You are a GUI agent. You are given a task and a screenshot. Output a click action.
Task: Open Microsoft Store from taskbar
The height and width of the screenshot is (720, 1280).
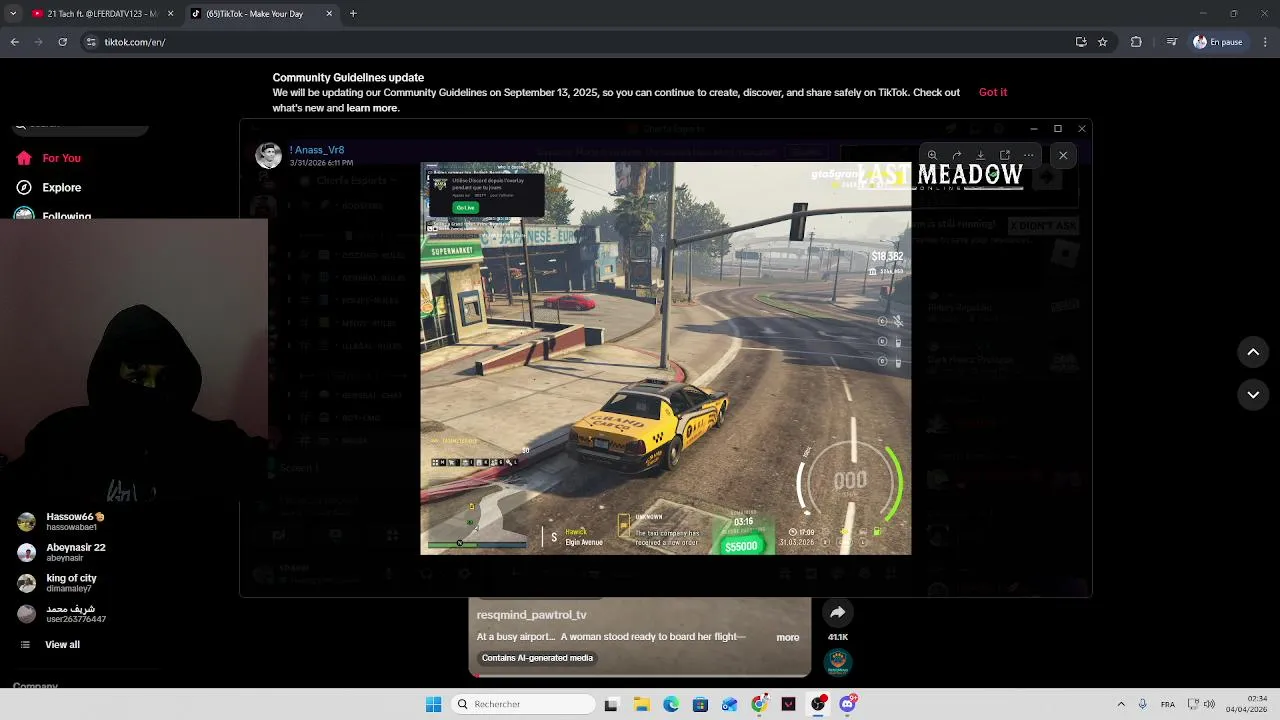tap(700, 704)
